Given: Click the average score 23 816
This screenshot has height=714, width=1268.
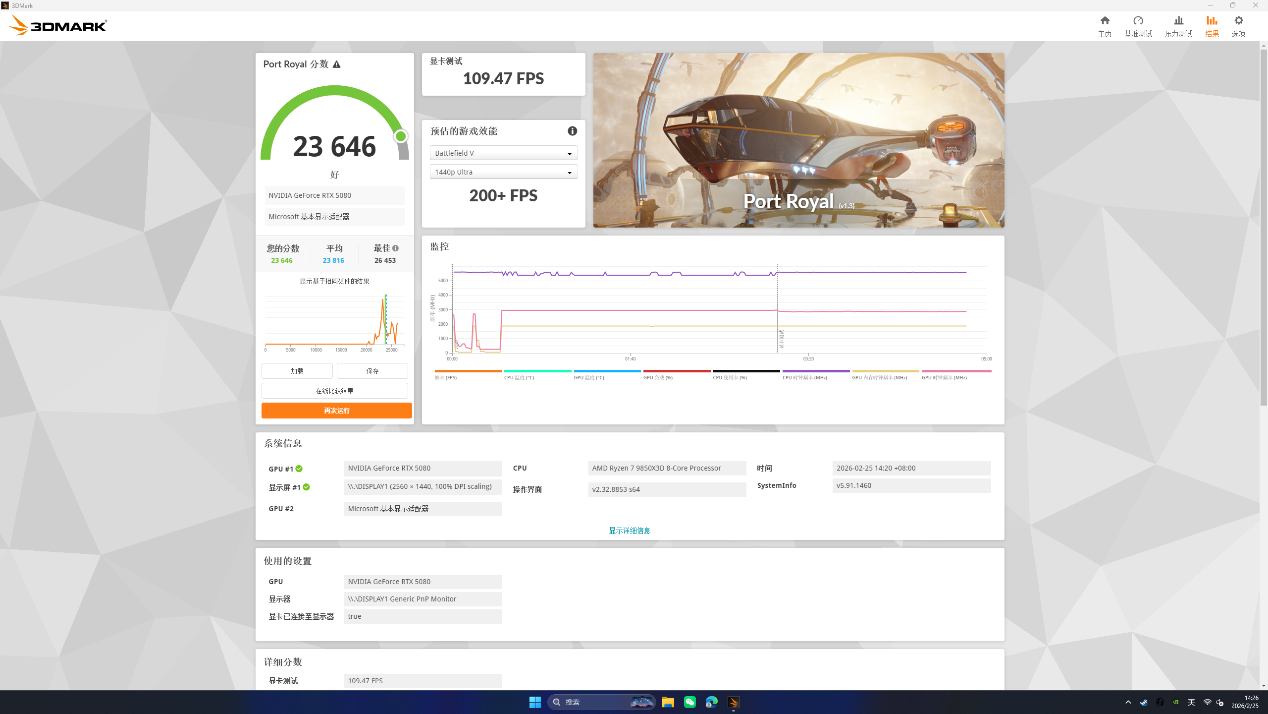Looking at the screenshot, I should click(334, 260).
